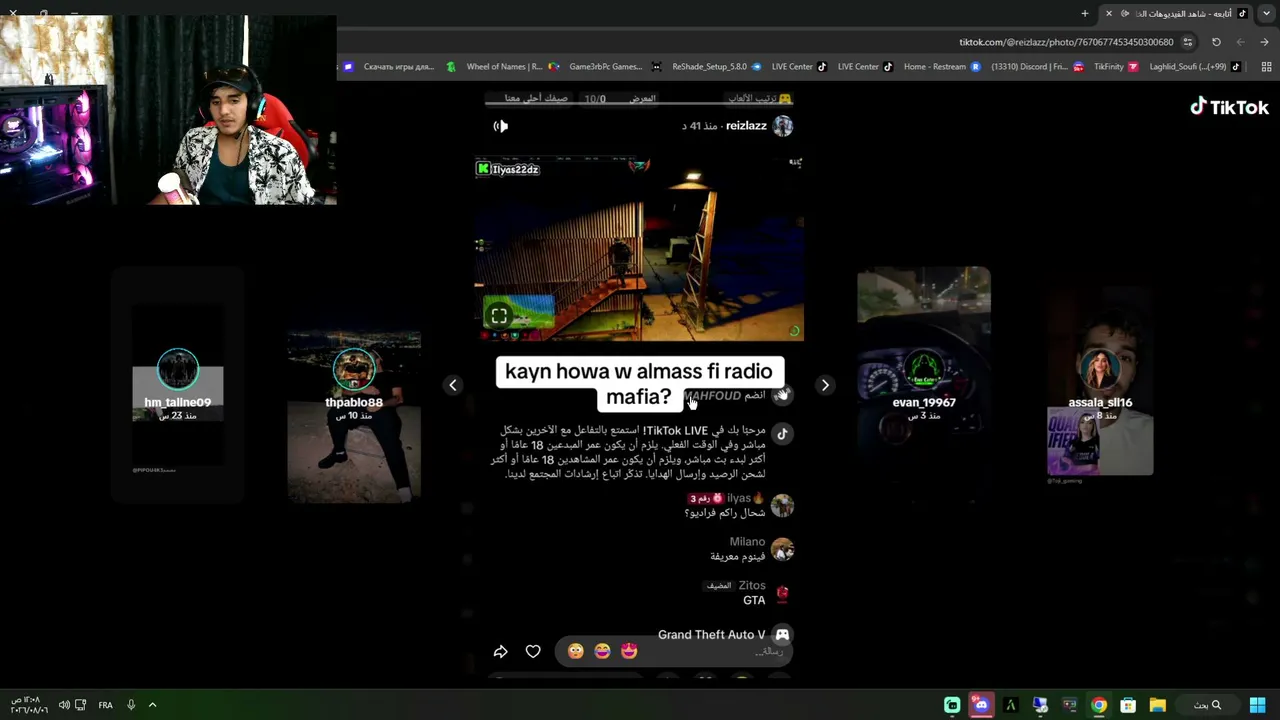This screenshot has width=1280, height=720.
Task: Select the evan_19967 live thumbnail
Action: click(924, 384)
